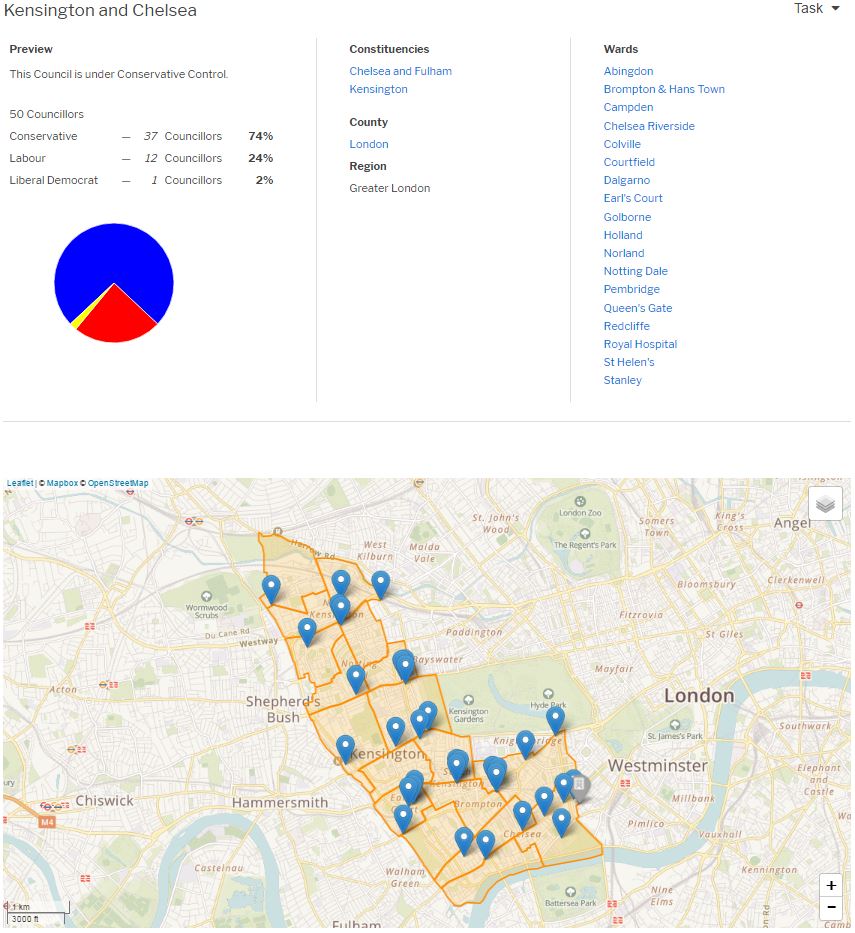Screen dimensions: 855x933
Task: Open the Brompton & Hans Town ward
Action: point(663,89)
